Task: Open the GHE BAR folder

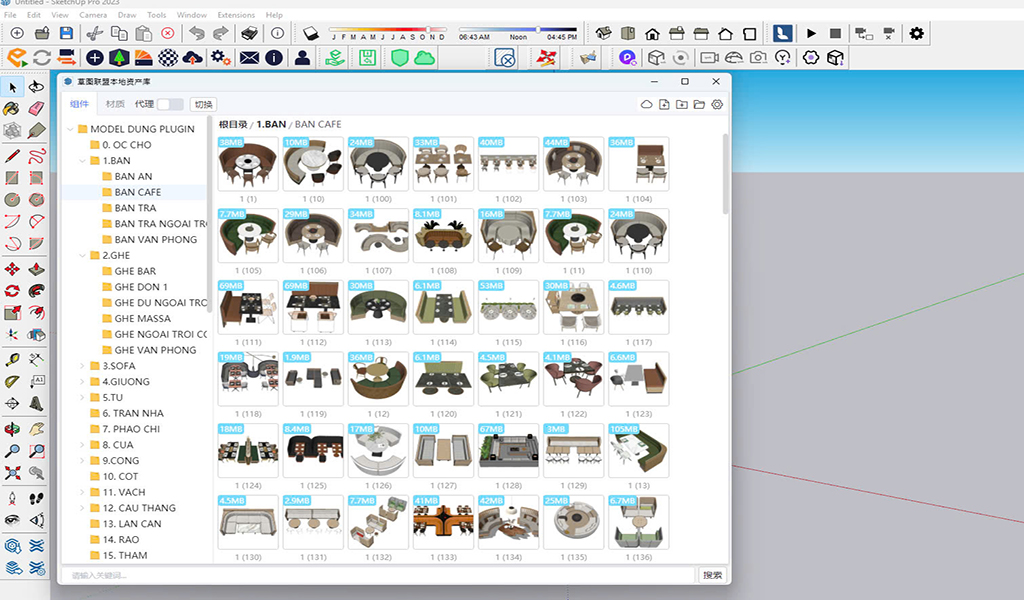Action: tap(135, 271)
